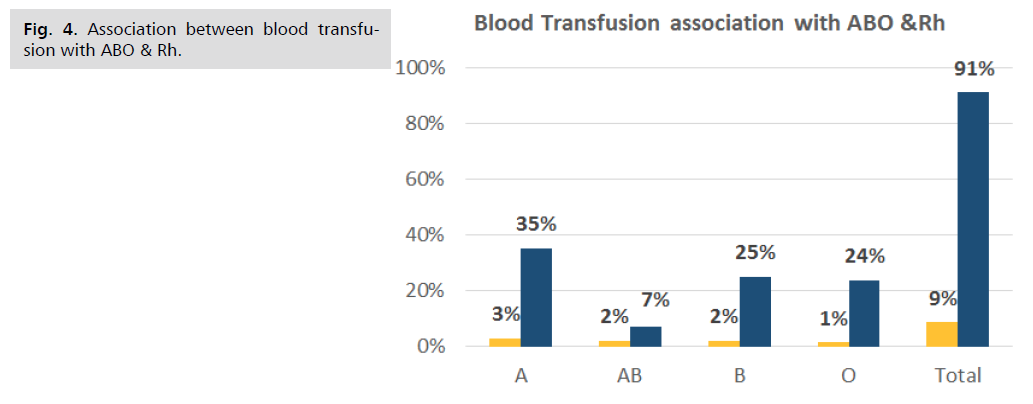
Task: Select the tall blue Total bar
Action: 974,219
